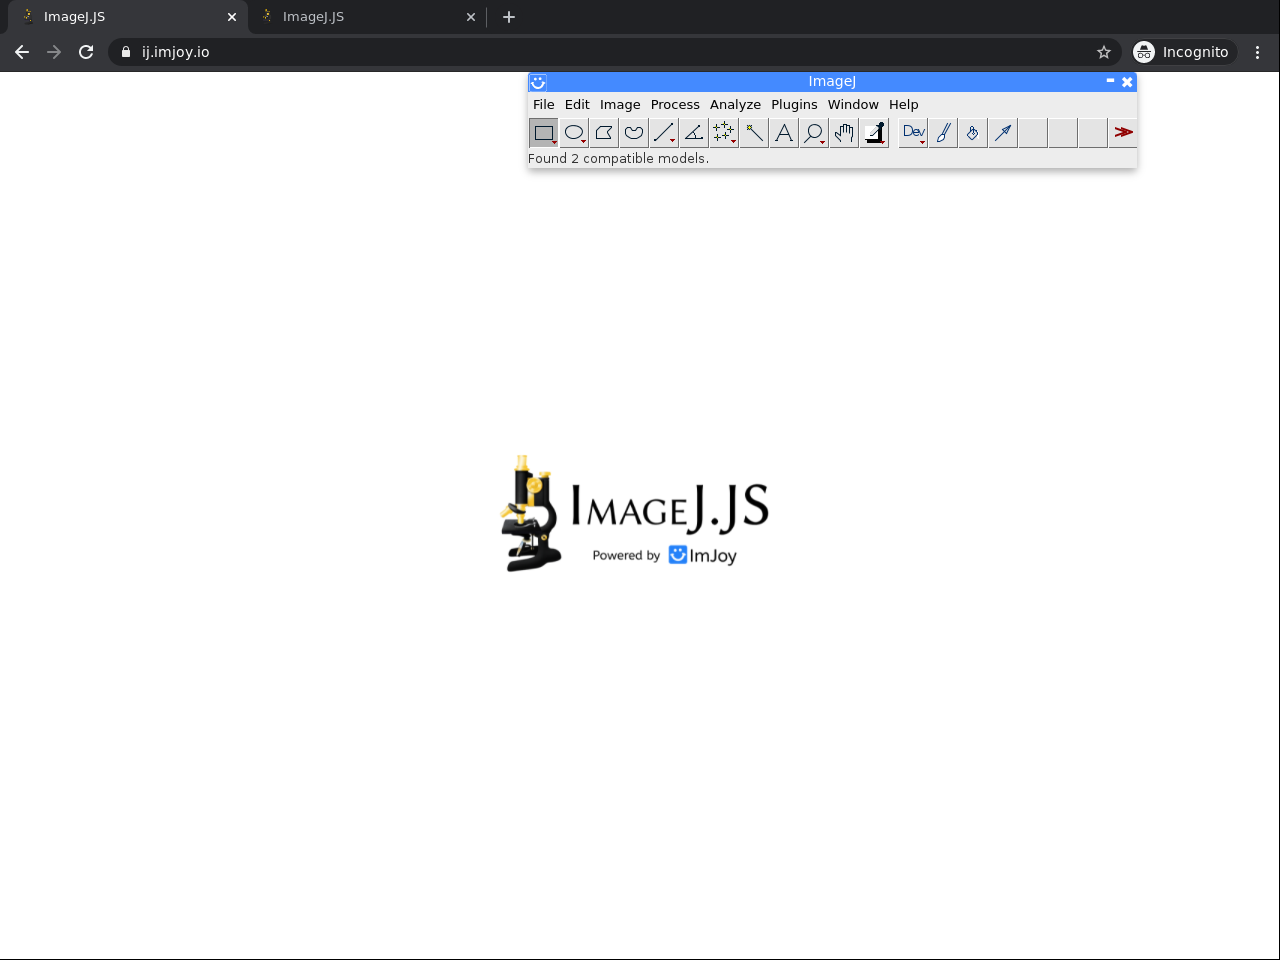This screenshot has height=960, width=1280.
Task: Bookmark this page with the star icon
Action: click(x=1104, y=52)
